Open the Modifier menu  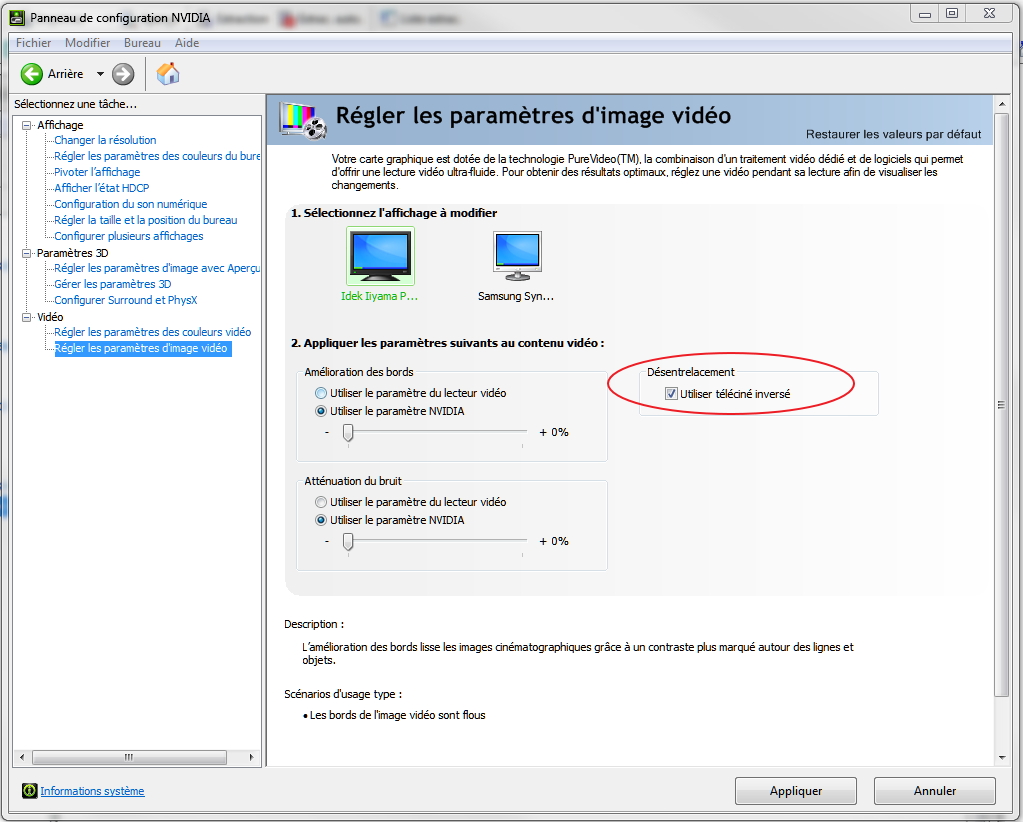click(x=87, y=42)
